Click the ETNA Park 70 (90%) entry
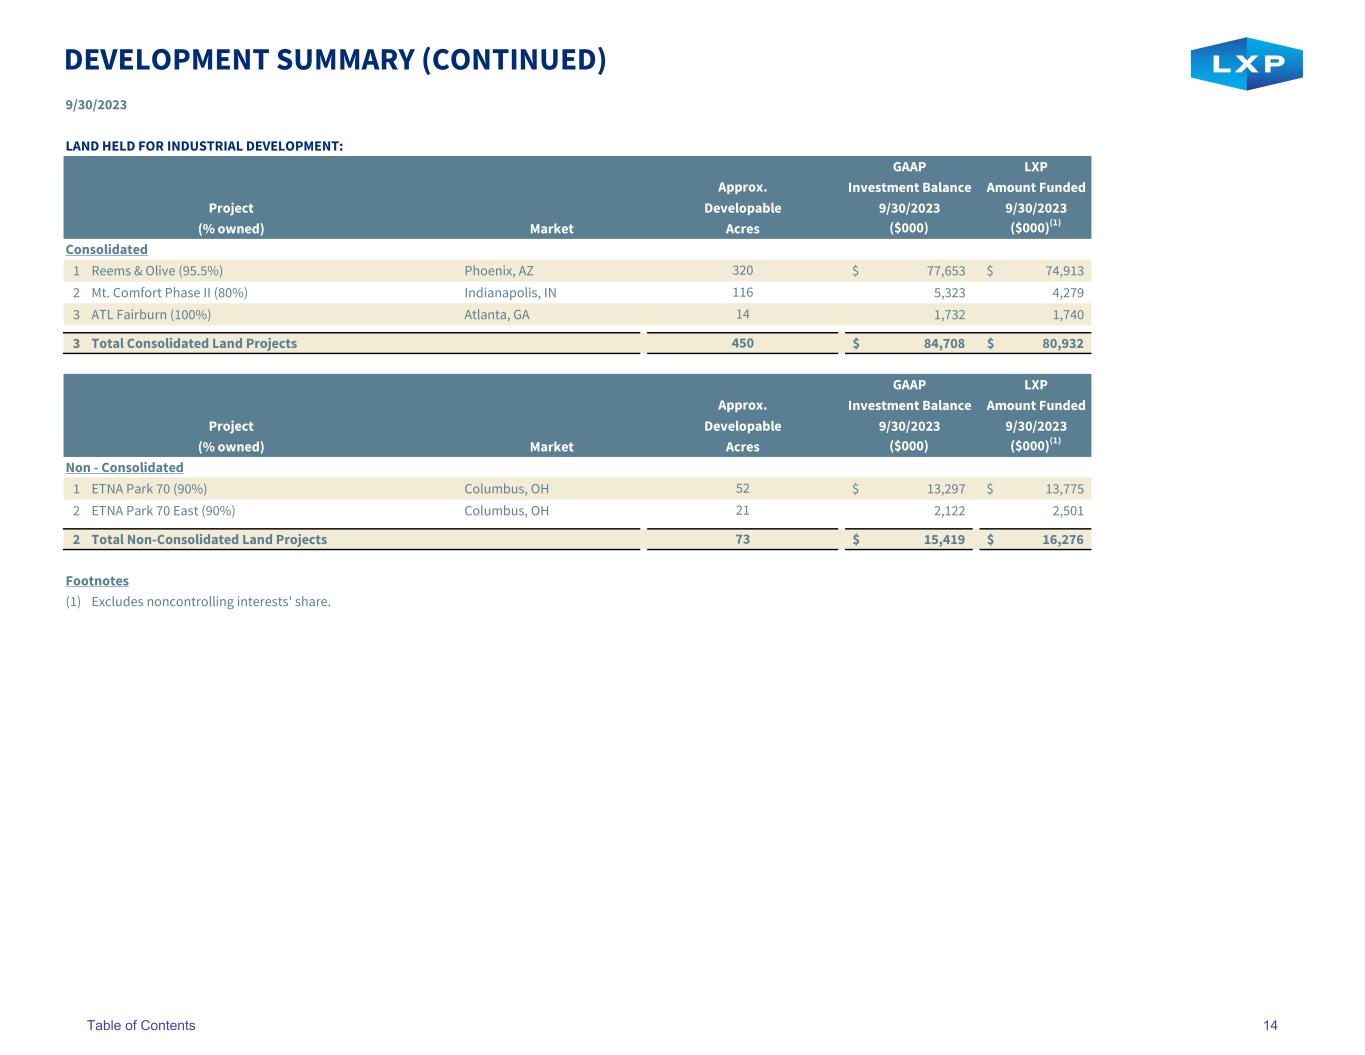The image size is (1365, 1055). 149,489
